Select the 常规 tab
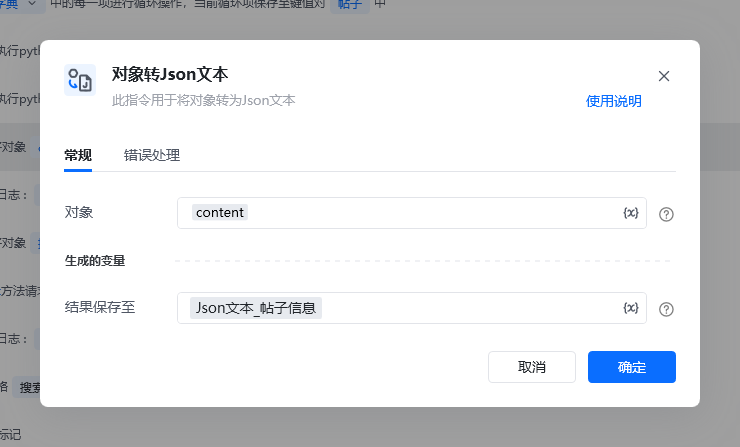 (78, 155)
